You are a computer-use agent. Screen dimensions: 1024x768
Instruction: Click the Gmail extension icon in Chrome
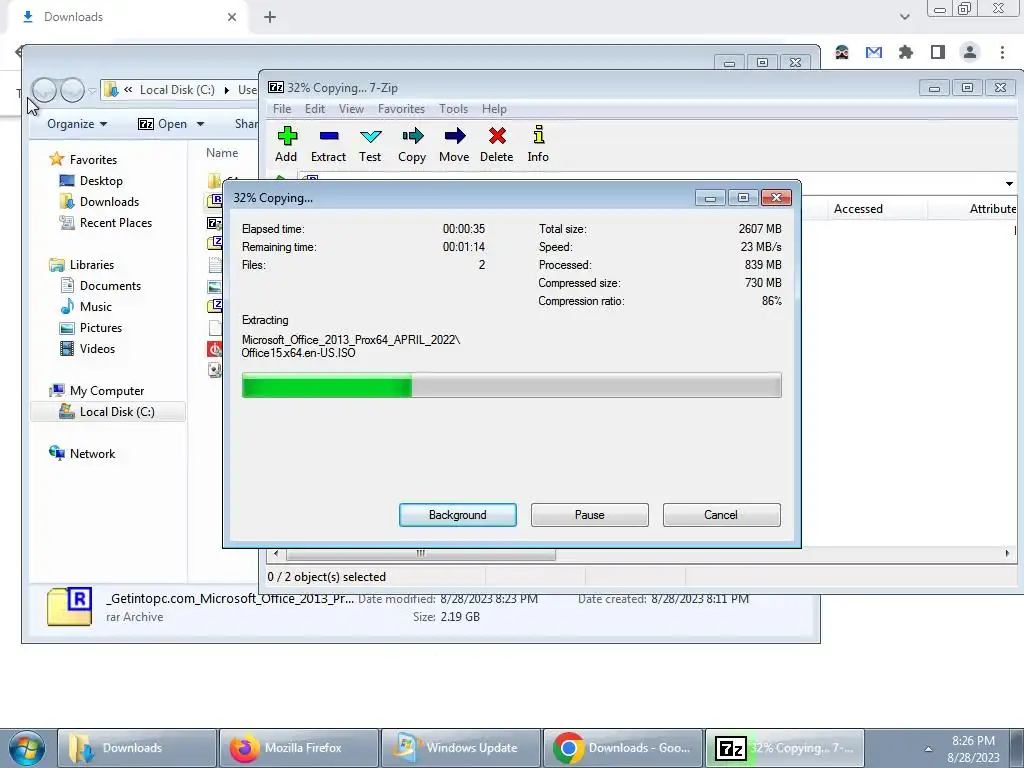coord(874,52)
